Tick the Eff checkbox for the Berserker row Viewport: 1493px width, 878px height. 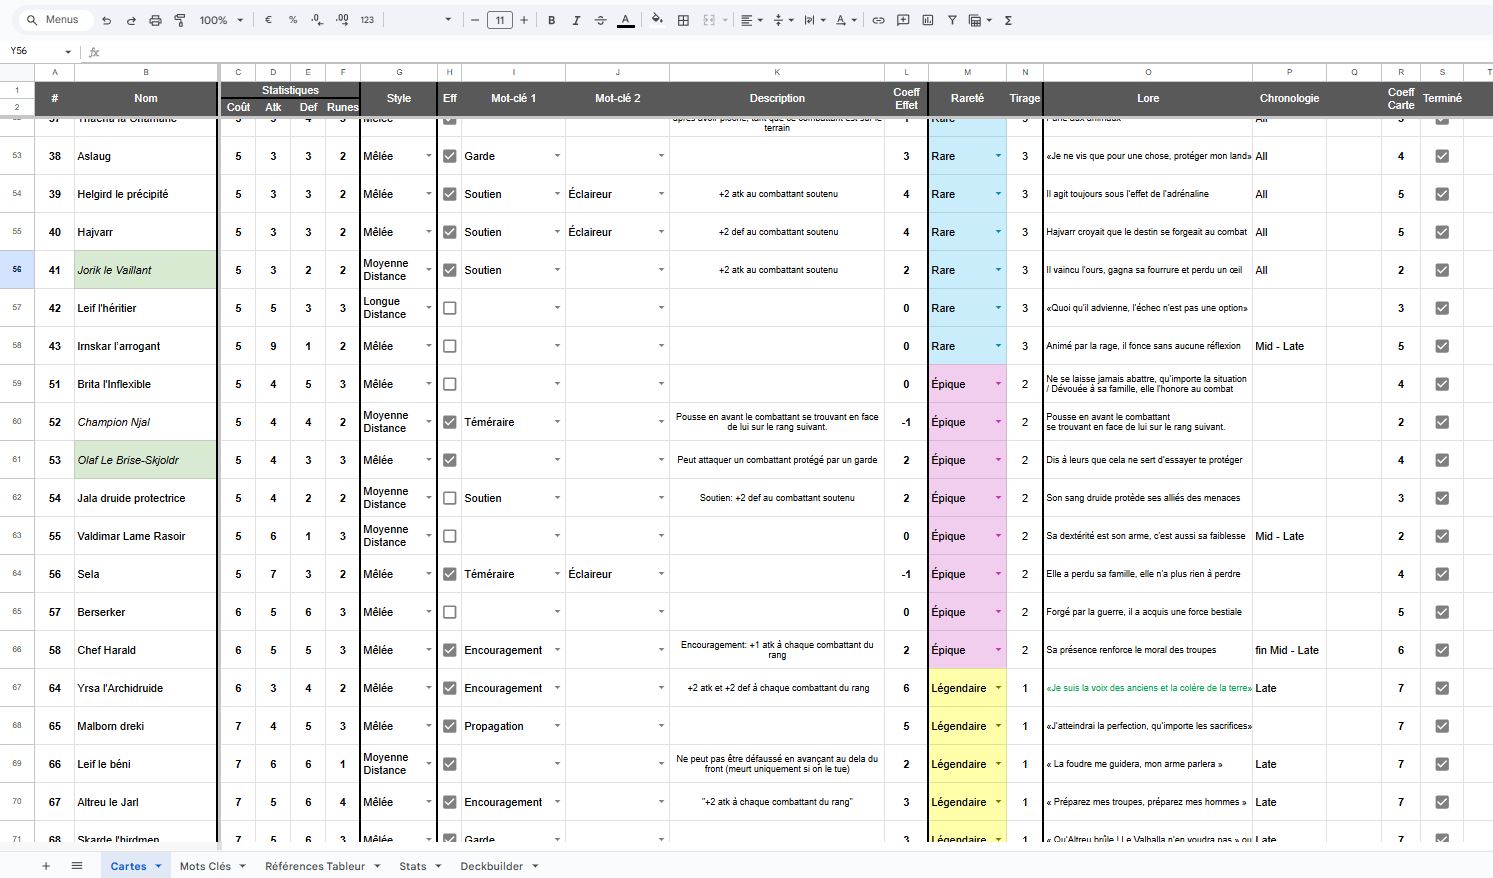[x=450, y=612]
